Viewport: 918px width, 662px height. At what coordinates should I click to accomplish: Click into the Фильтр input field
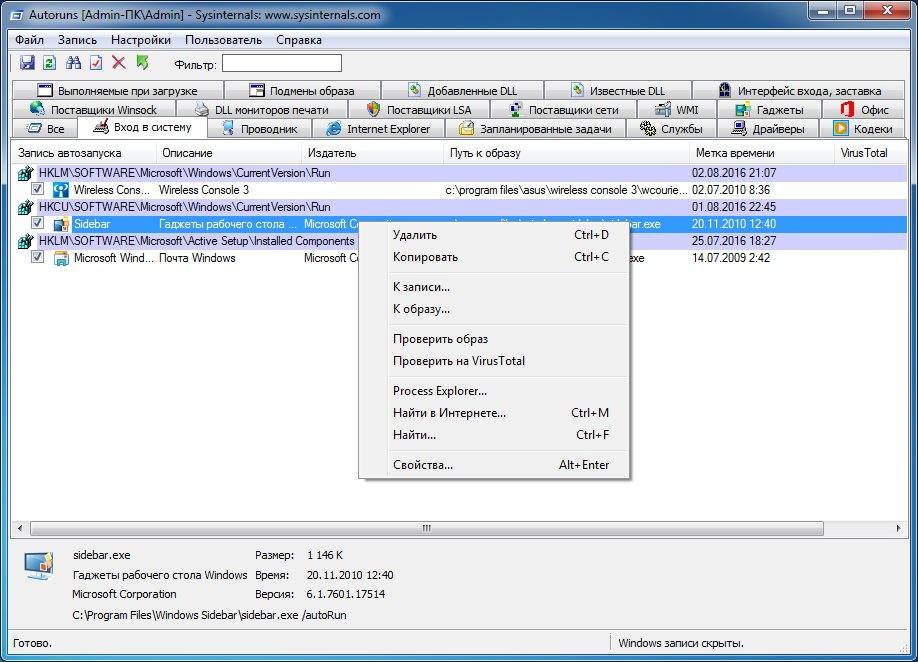pos(282,63)
